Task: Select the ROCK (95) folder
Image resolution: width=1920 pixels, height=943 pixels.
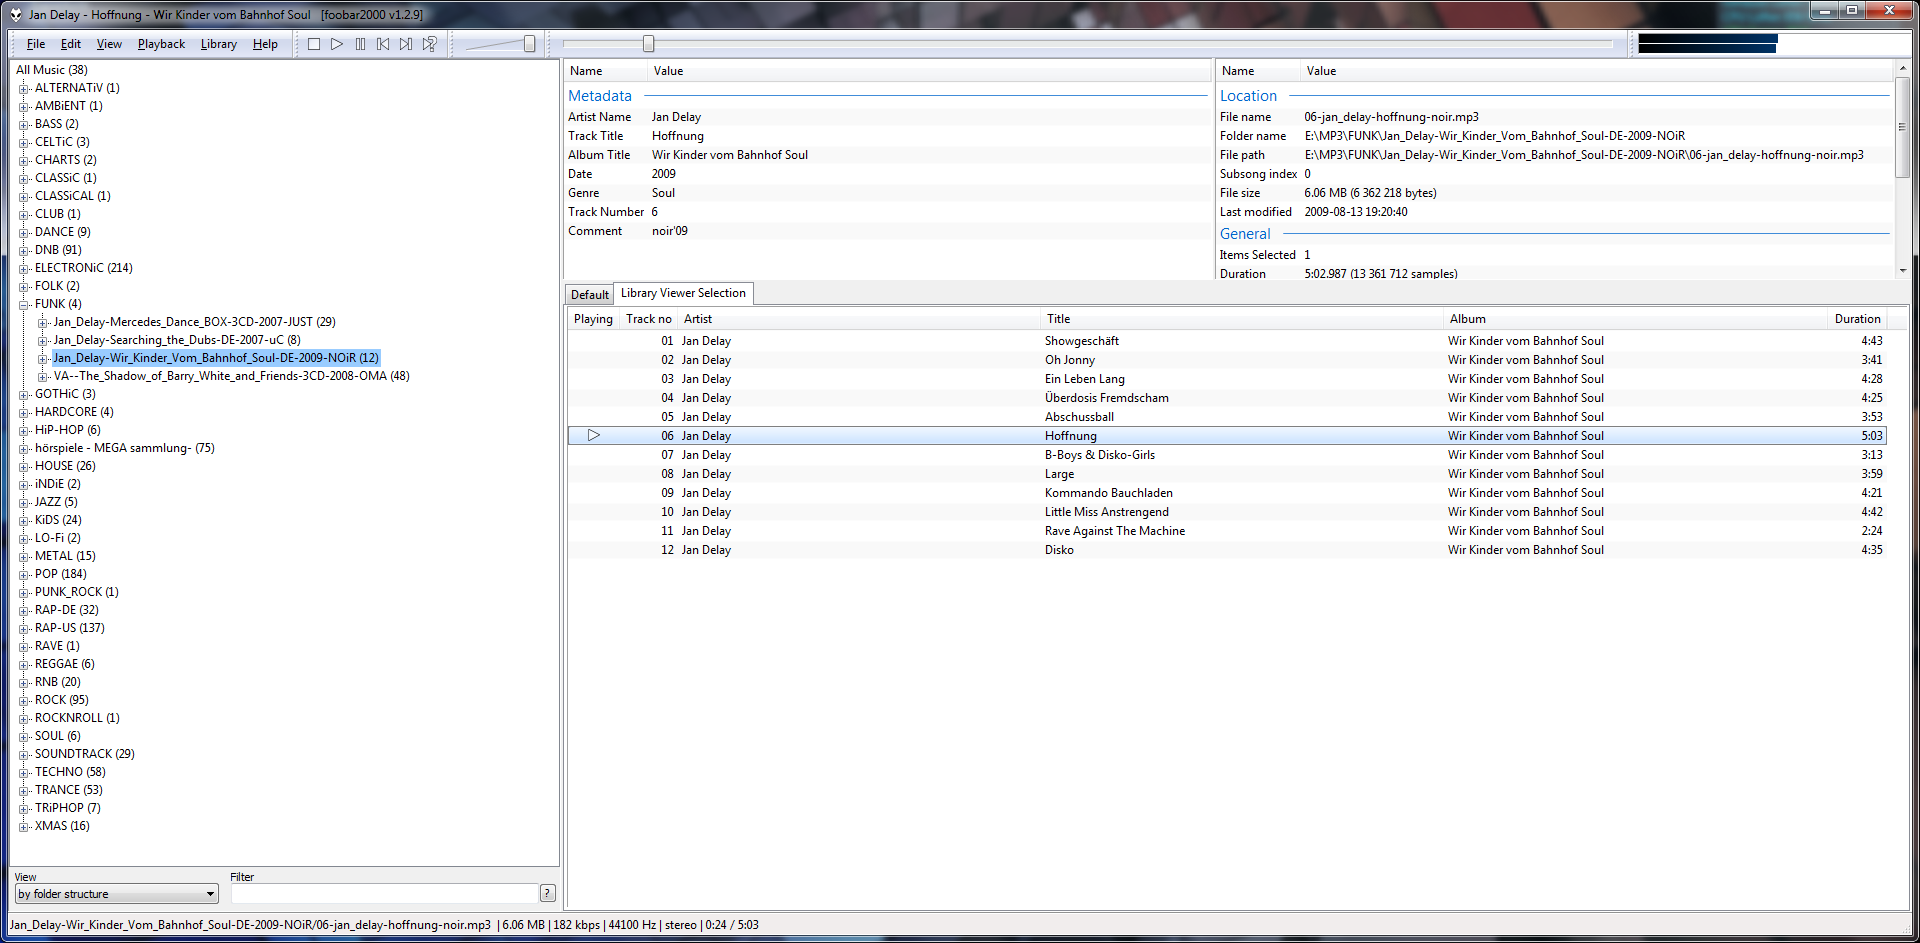Action: point(62,700)
